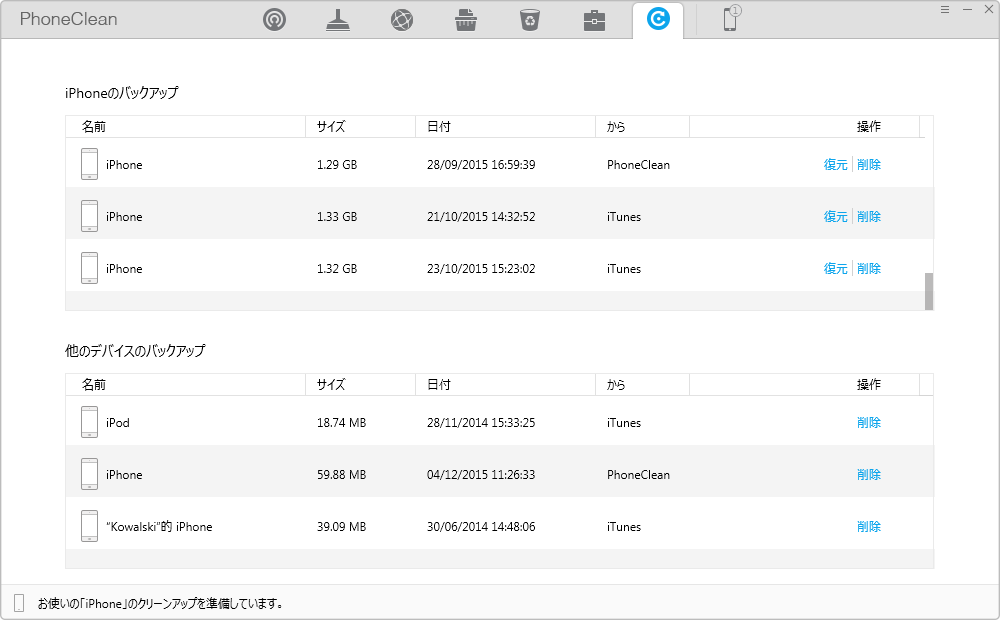This screenshot has height=620, width=1000.
Task: Click the iPod backup device icon
Action: 89,422
